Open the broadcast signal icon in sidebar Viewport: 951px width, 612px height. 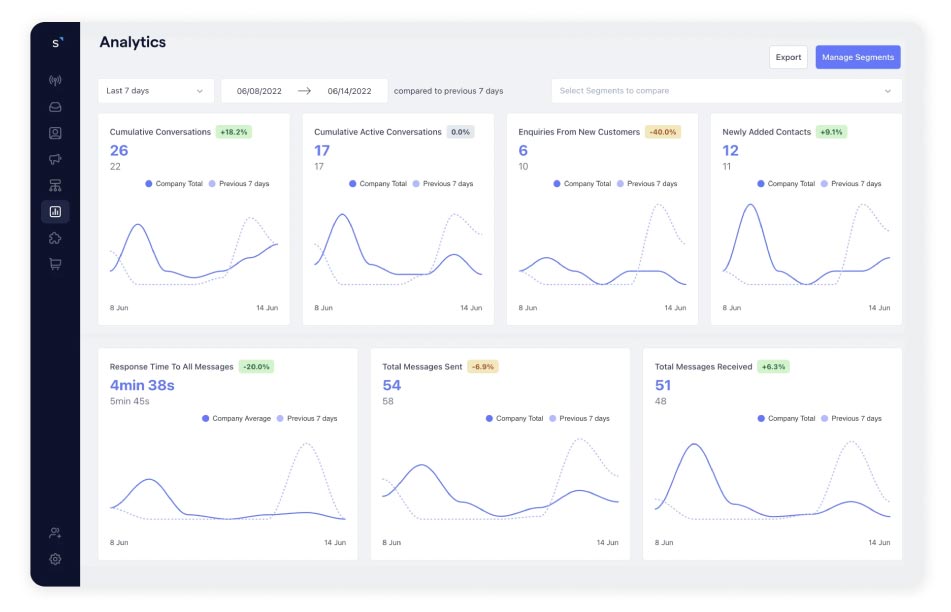tap(55, 80)
